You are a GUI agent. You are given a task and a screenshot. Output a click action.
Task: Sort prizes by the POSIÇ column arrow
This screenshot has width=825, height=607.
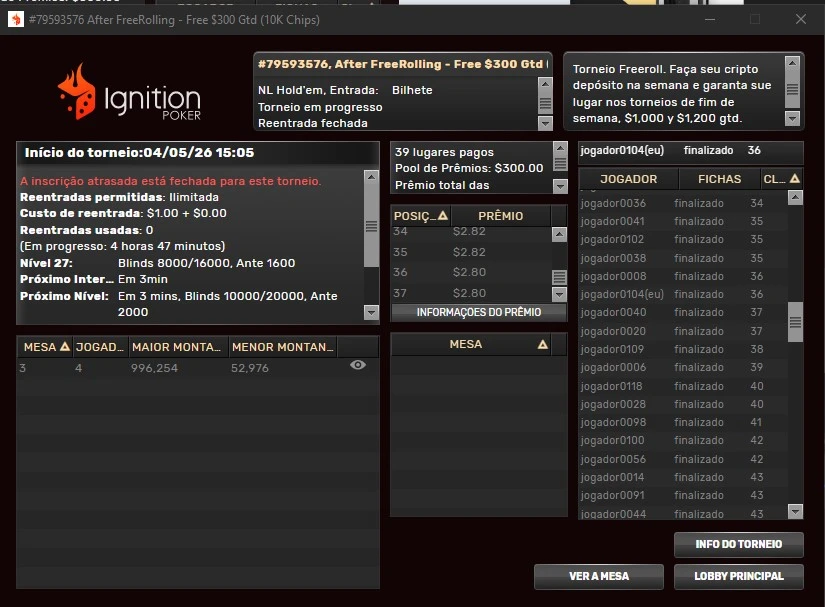point(443,216)
